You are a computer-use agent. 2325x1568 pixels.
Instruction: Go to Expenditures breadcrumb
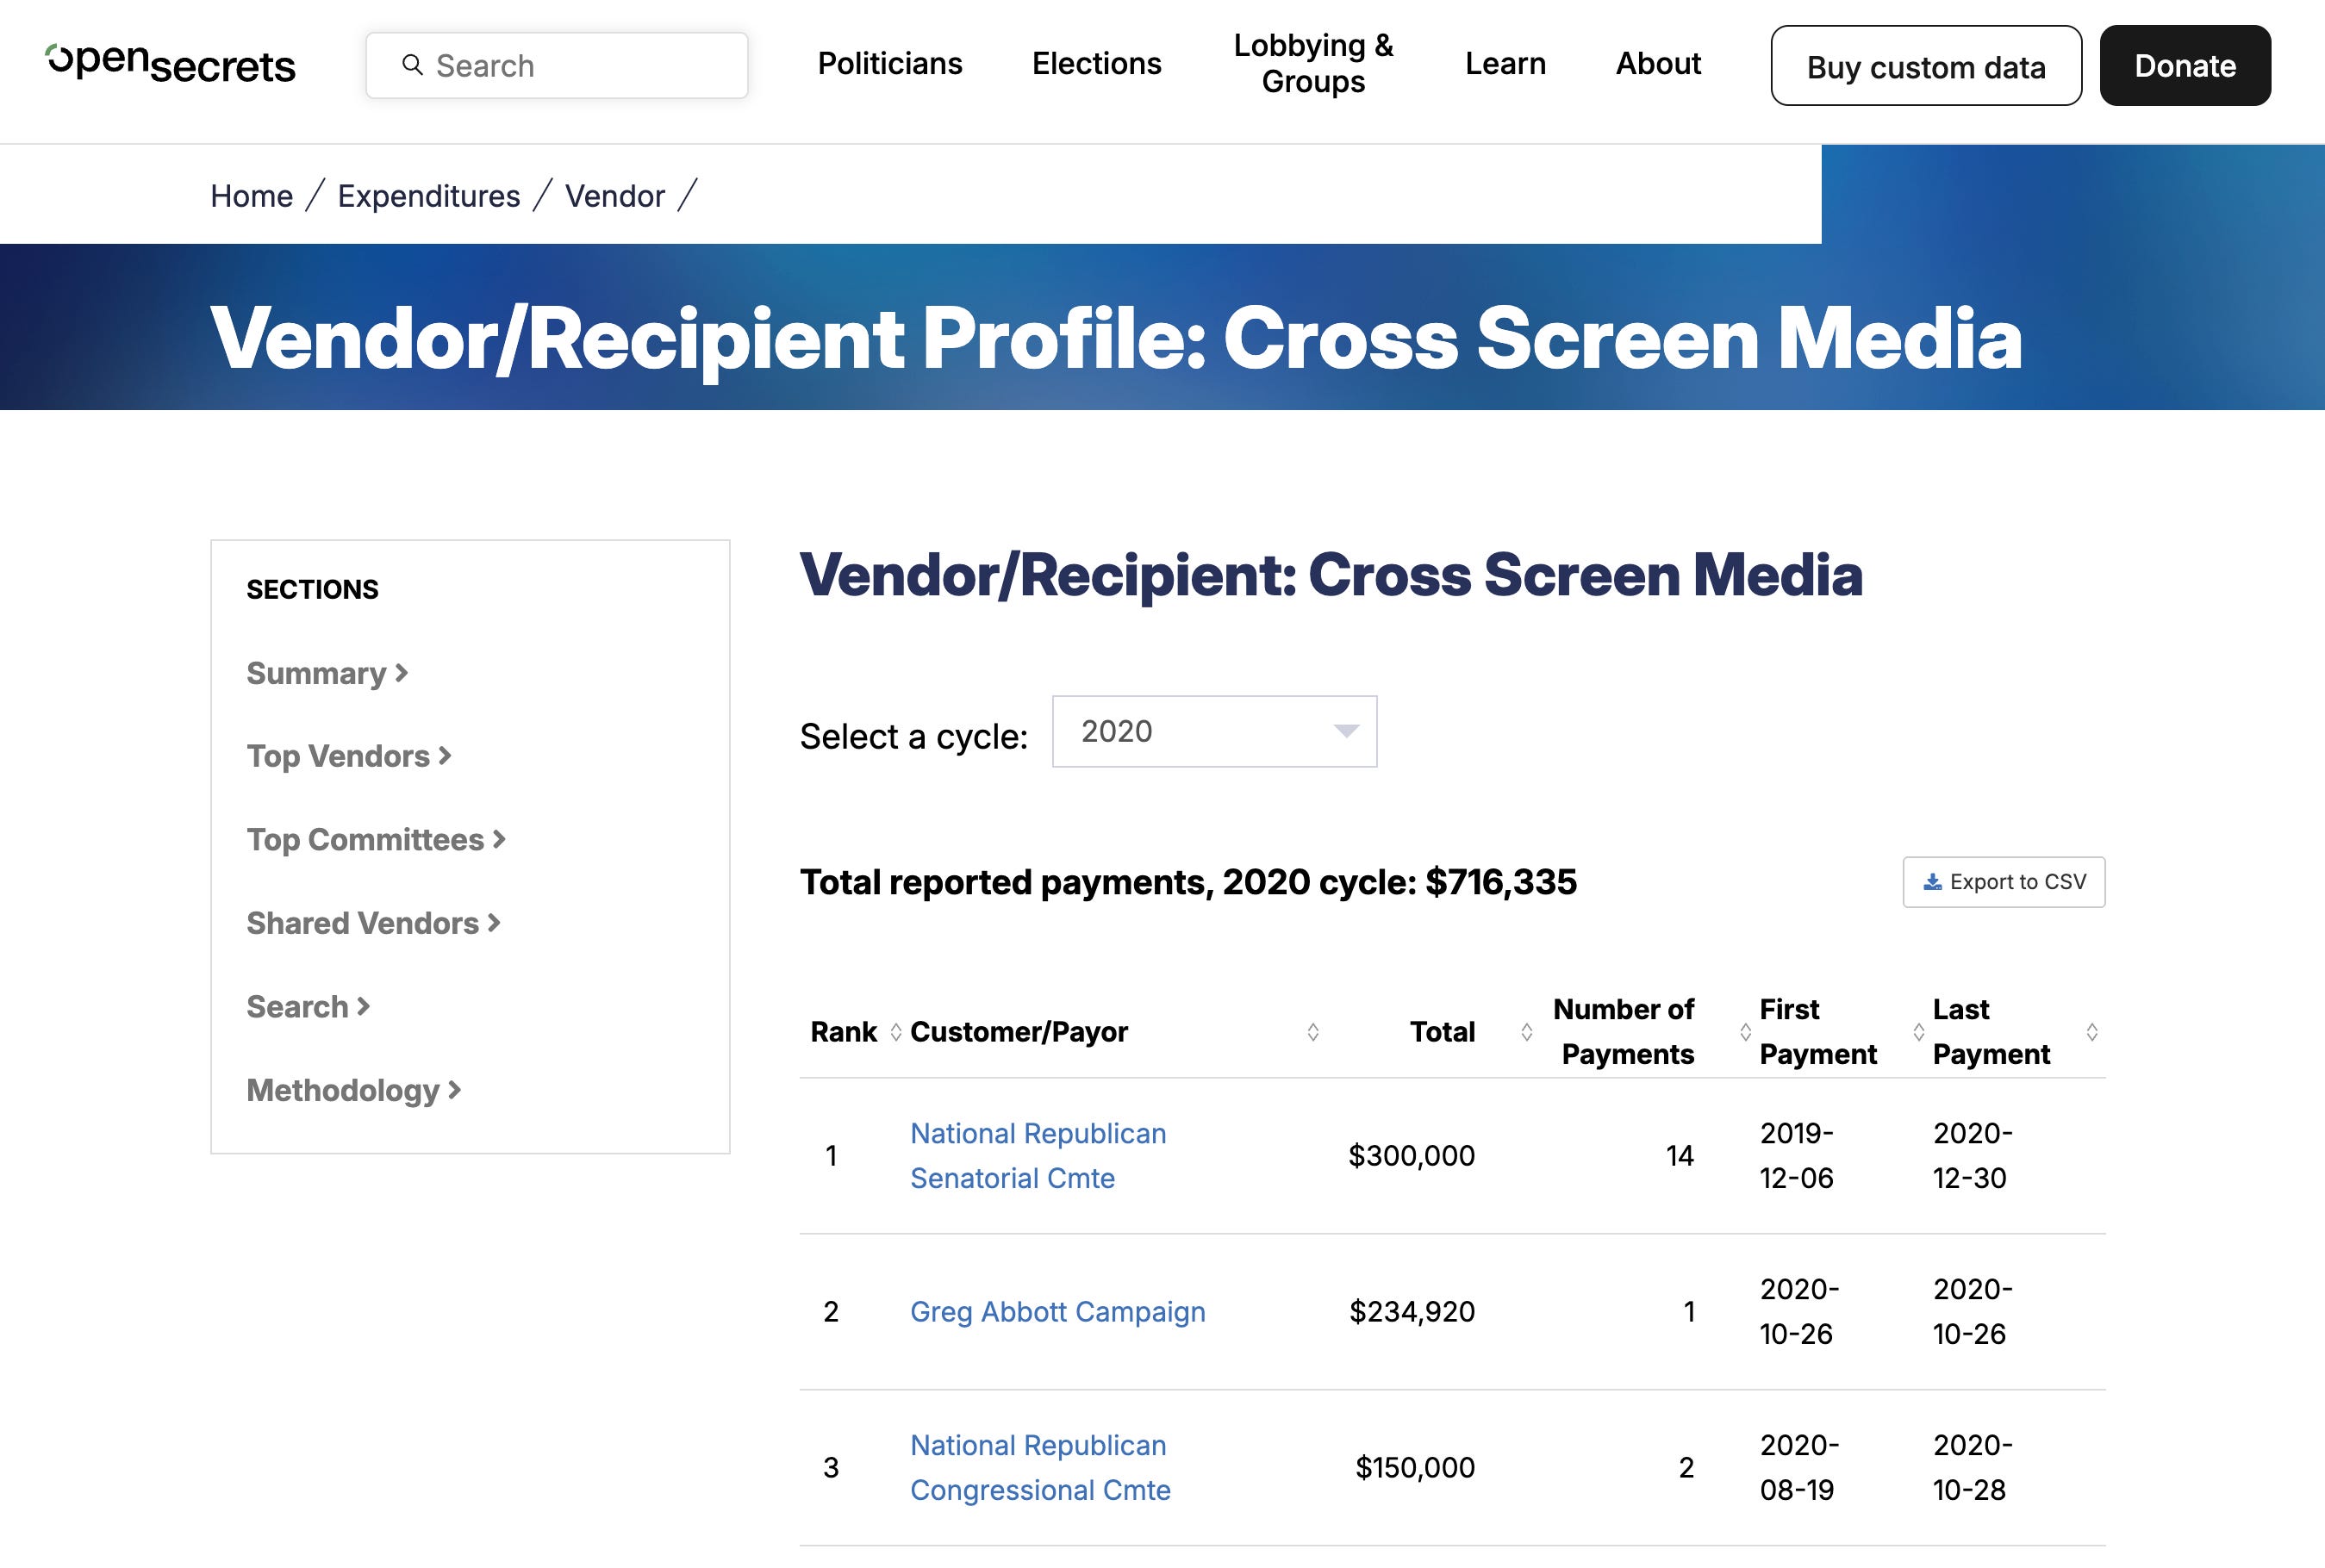428,196
